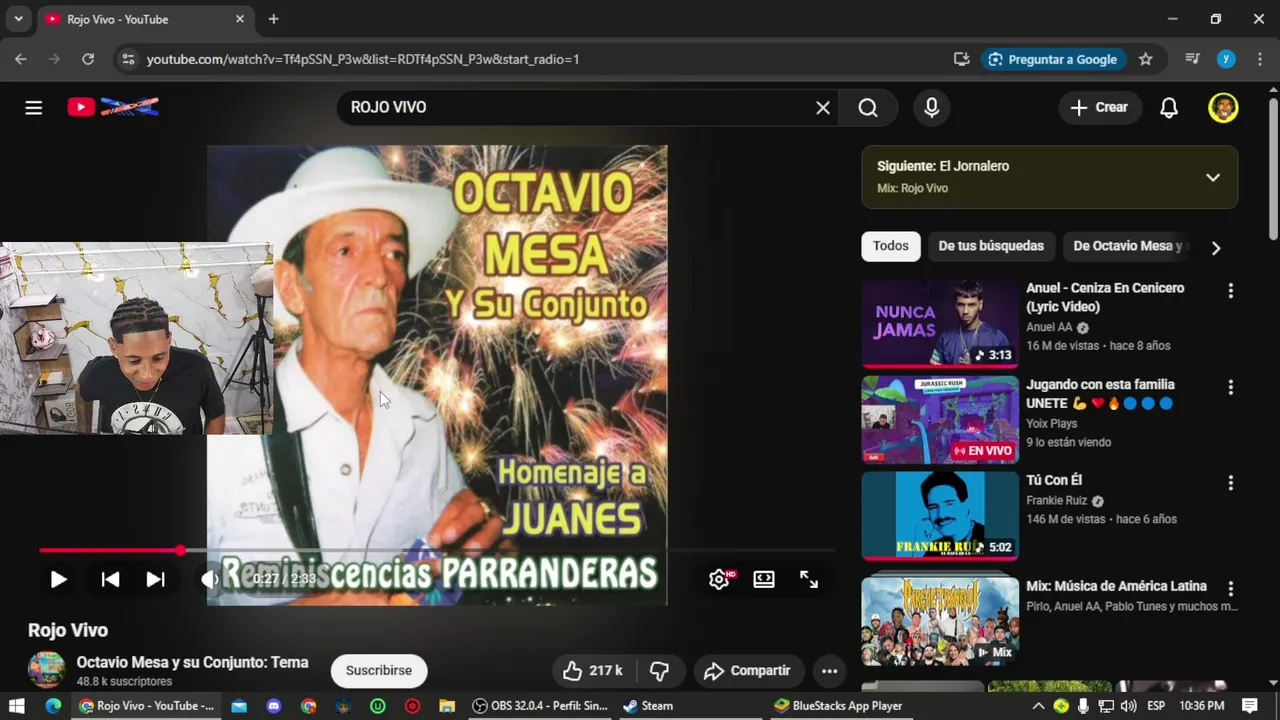Open the player settings gear
This screenshot has width=1280, height=720.
719,579
